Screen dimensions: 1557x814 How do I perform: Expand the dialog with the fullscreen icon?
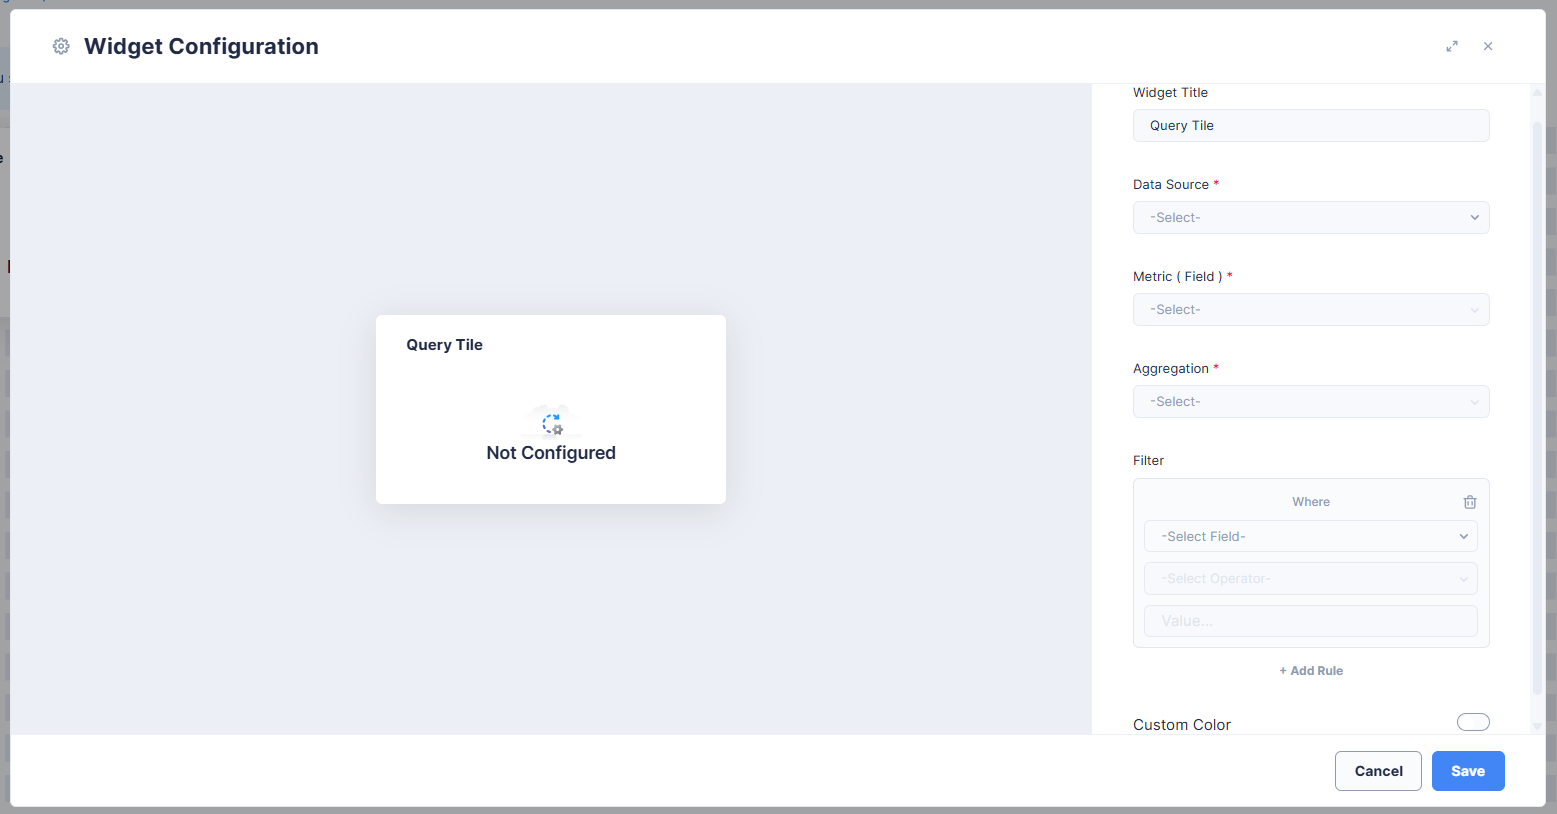[x=1452, y=46]
